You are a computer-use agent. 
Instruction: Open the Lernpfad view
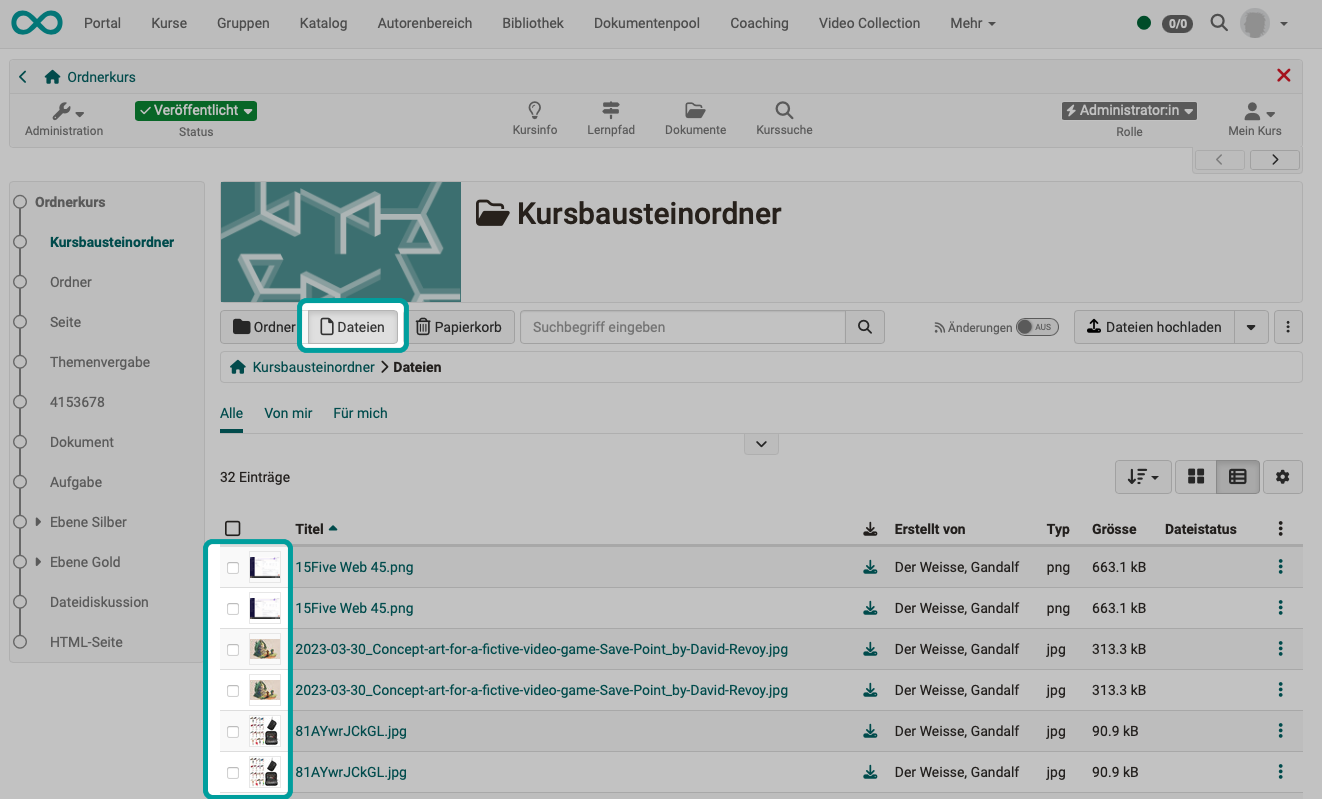coord(610,117)
